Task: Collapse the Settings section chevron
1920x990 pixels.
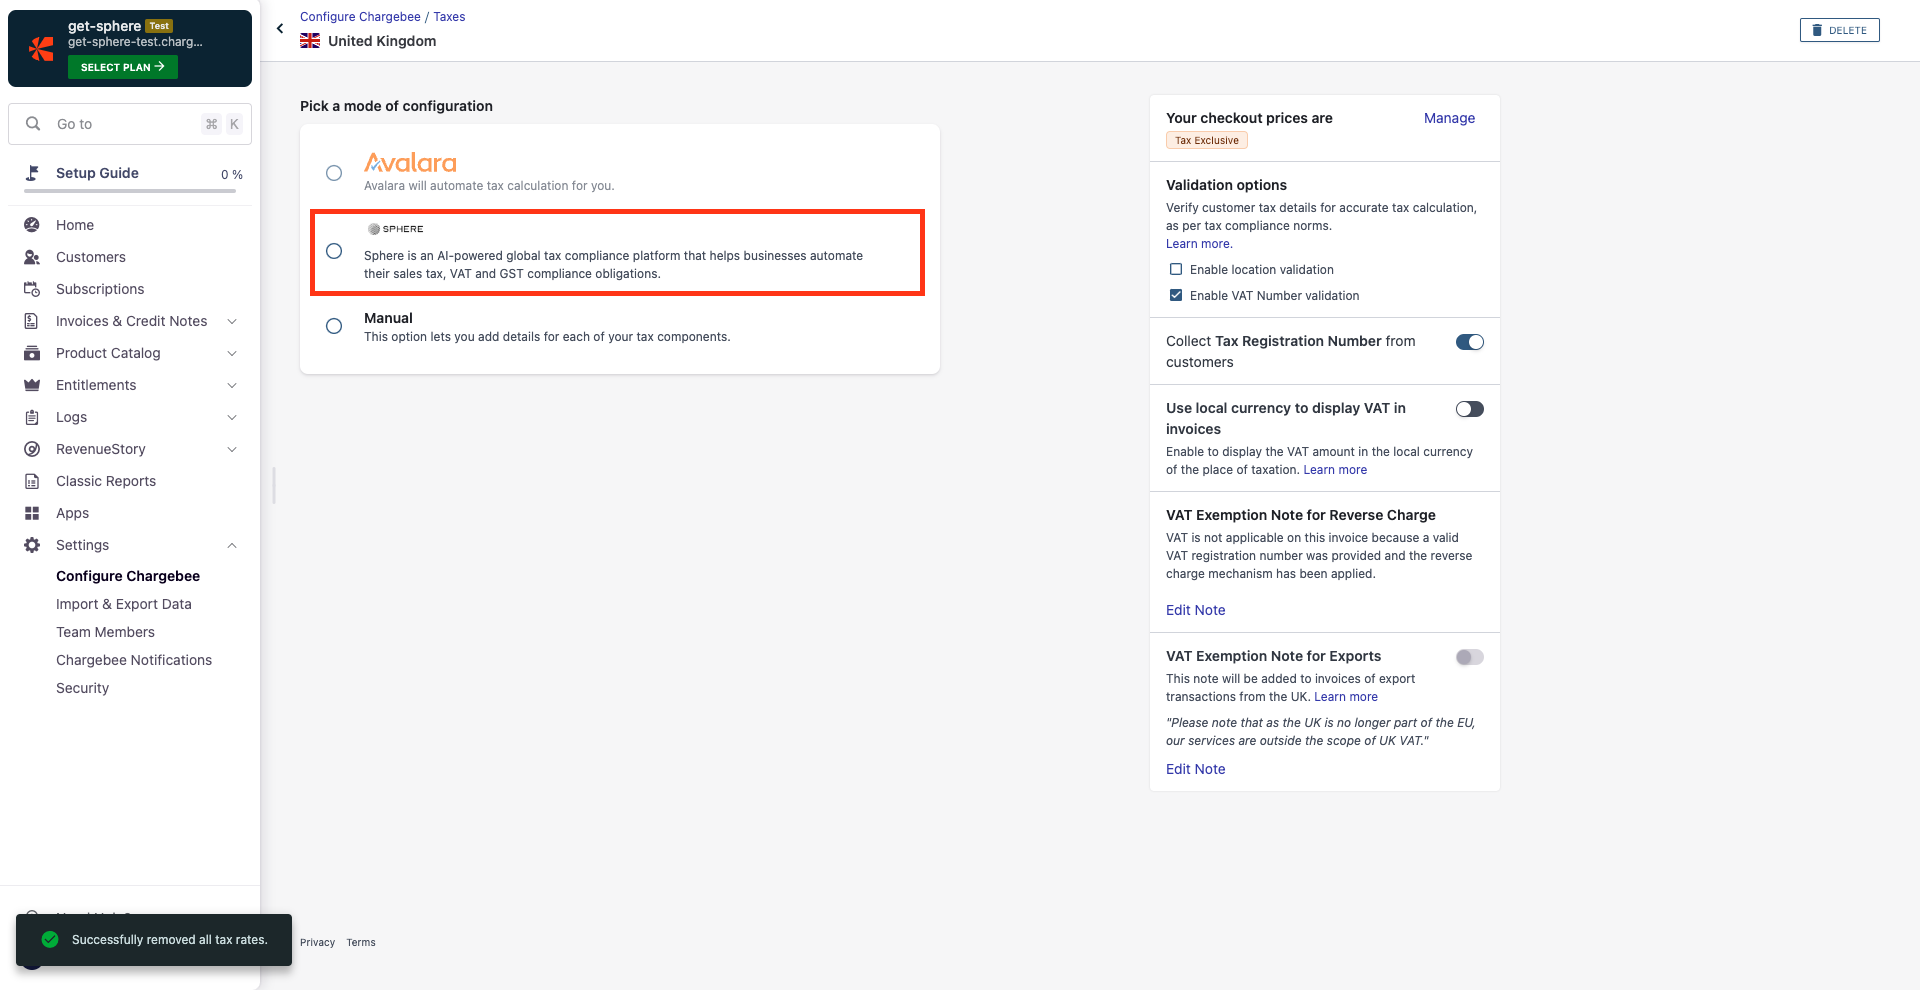Action: [x=232, y=545]
